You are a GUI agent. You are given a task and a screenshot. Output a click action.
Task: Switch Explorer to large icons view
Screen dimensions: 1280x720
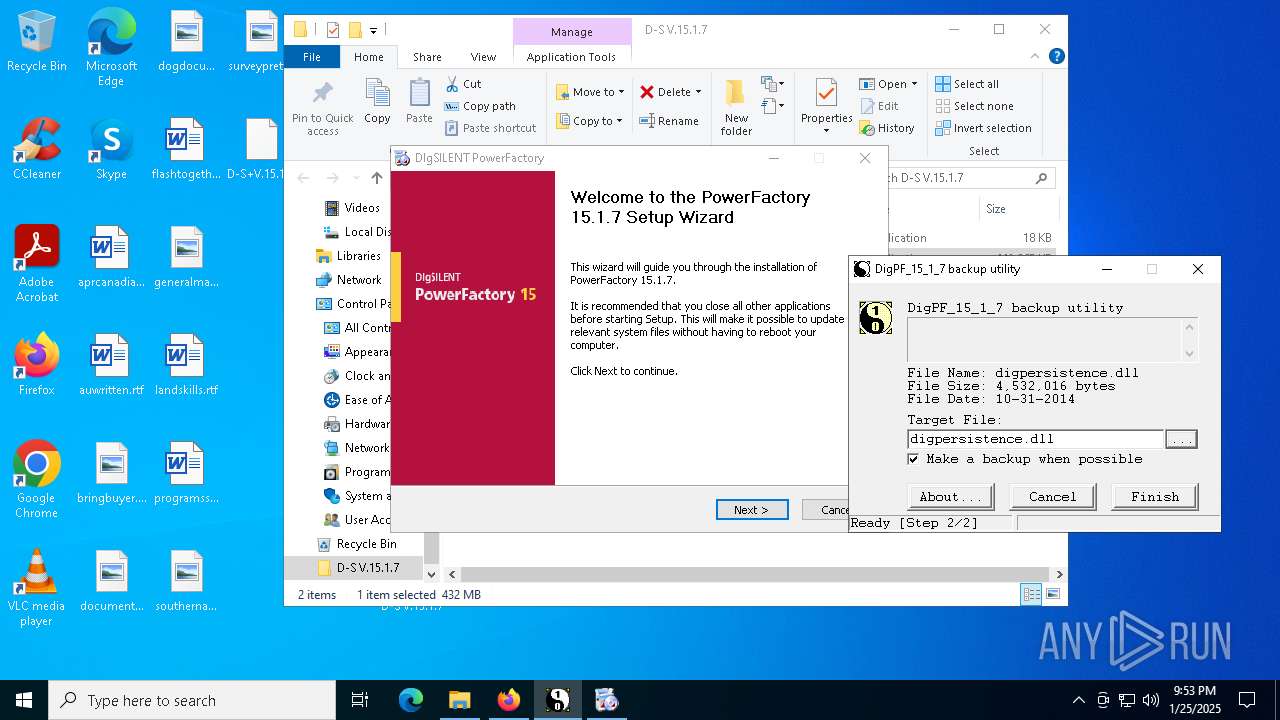1052,594
